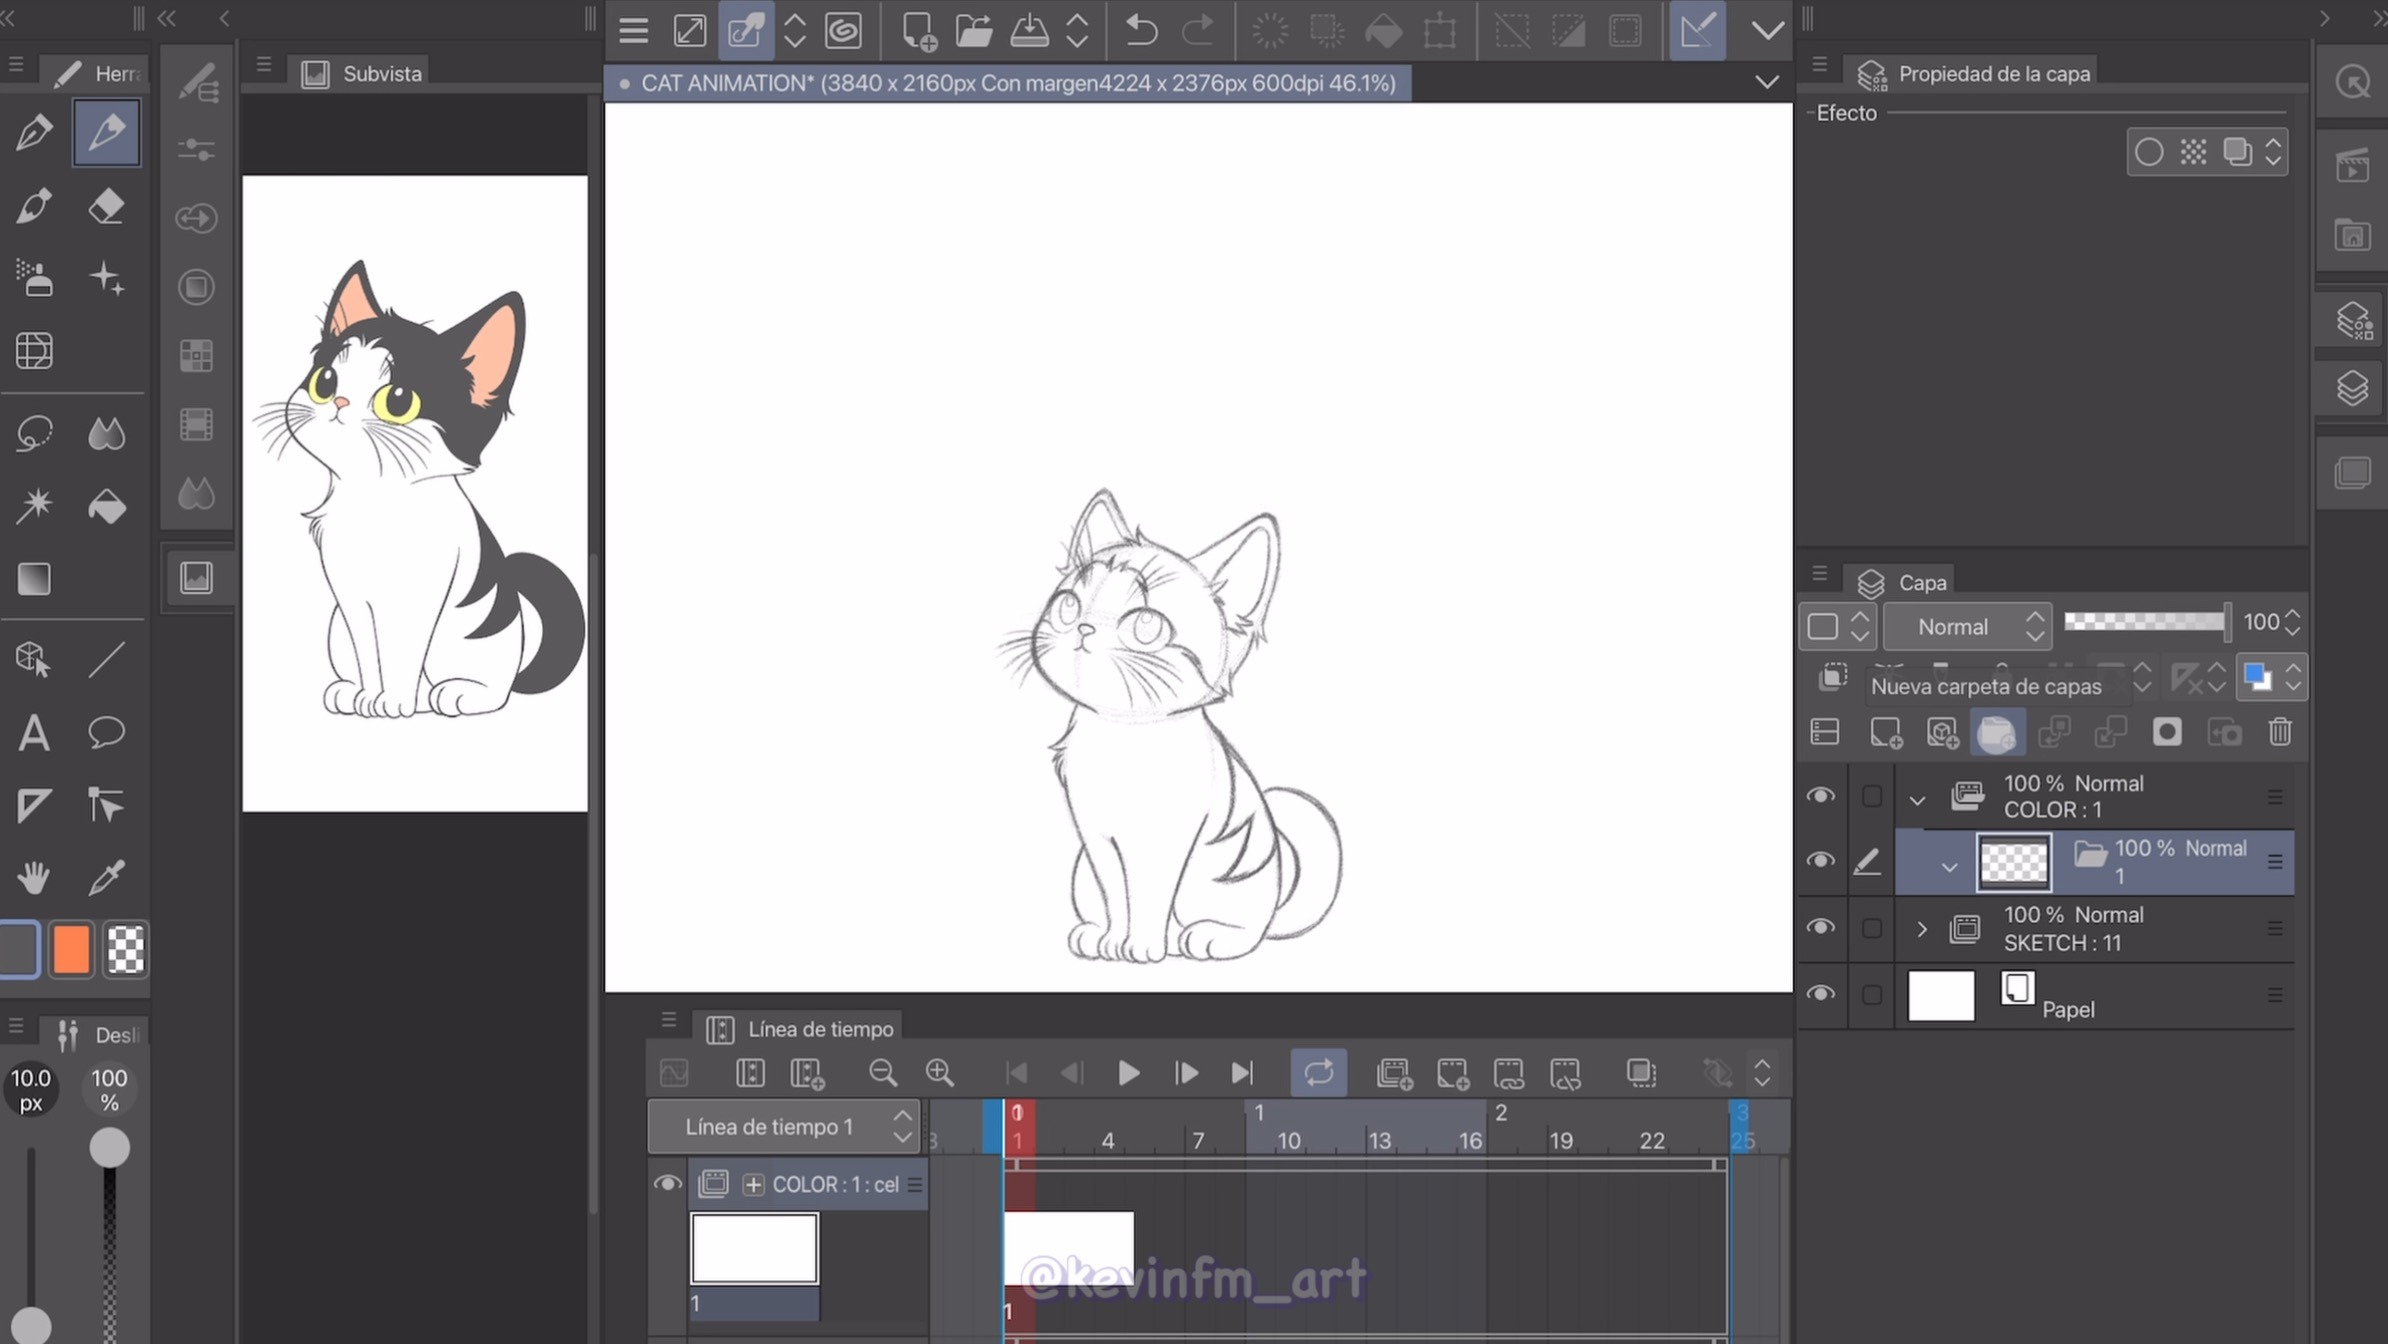Expand the SKETCH : 11 animation folder
The width and height of the screenshot is (2388, 1344).
tap(1921, 929)
